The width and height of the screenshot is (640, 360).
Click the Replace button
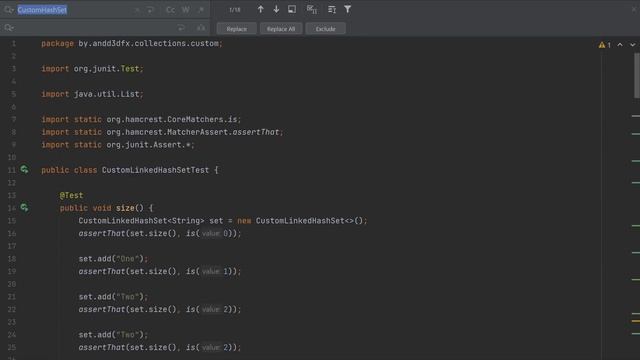click(x=237, y=29)
